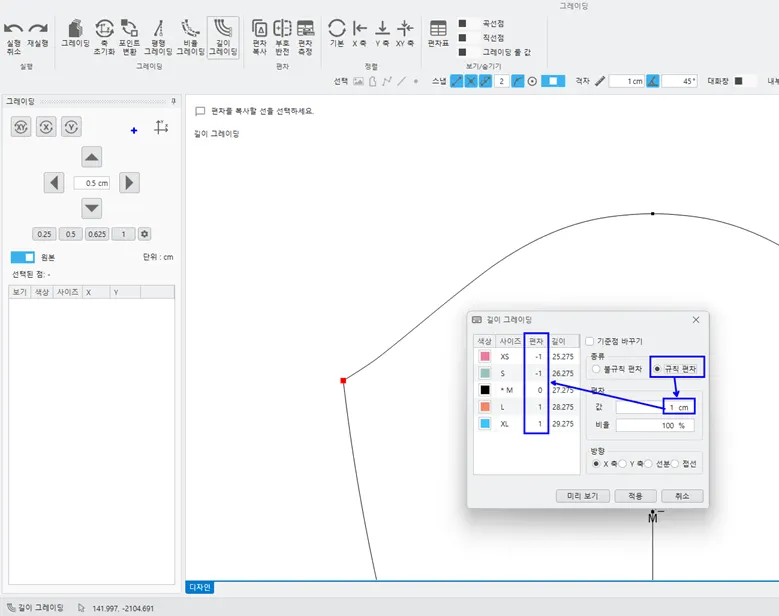Image resolution: width=779 pixels, height=616 pixels.
Task: Click the 실행 취소 (undo) icon
Action: [14, 29]
